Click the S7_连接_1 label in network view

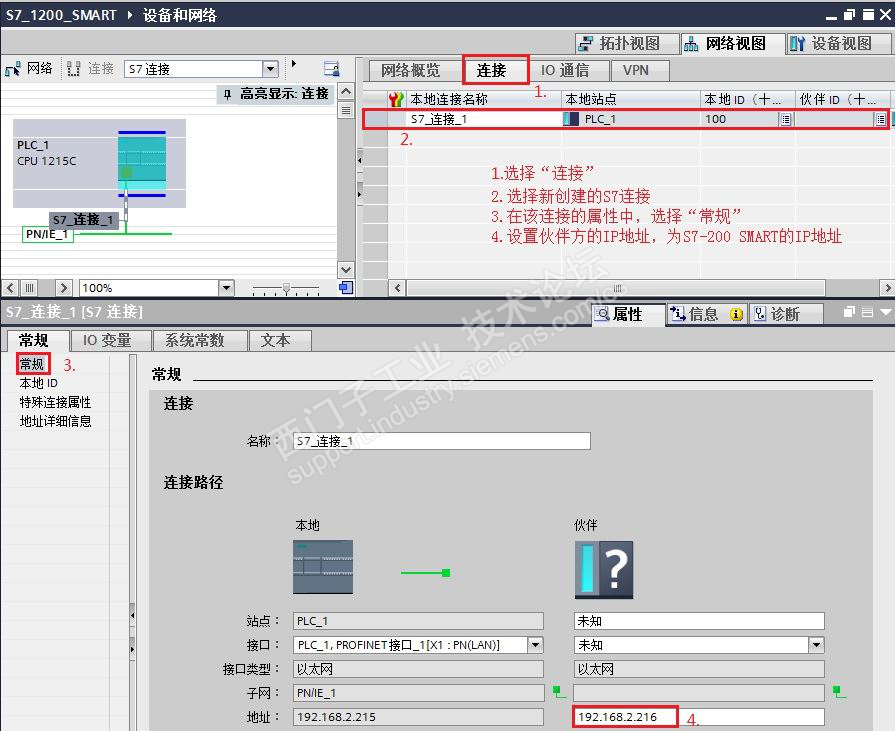tap(83, 220)
